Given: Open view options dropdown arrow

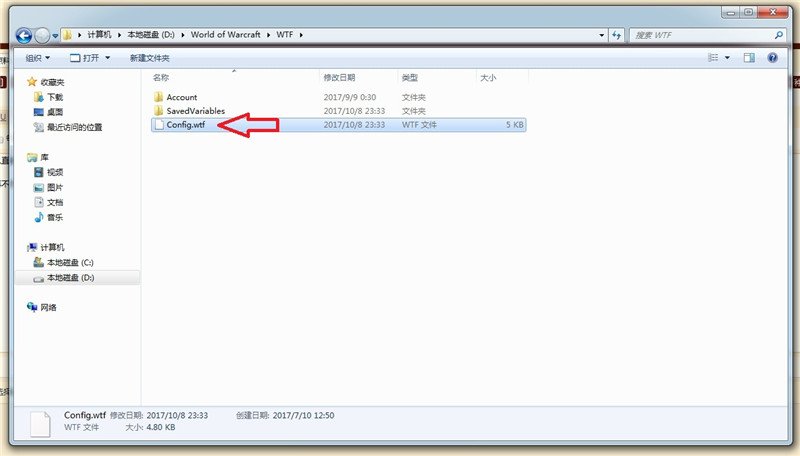Looking at the screenshot, I should click(x=727, y=58).
